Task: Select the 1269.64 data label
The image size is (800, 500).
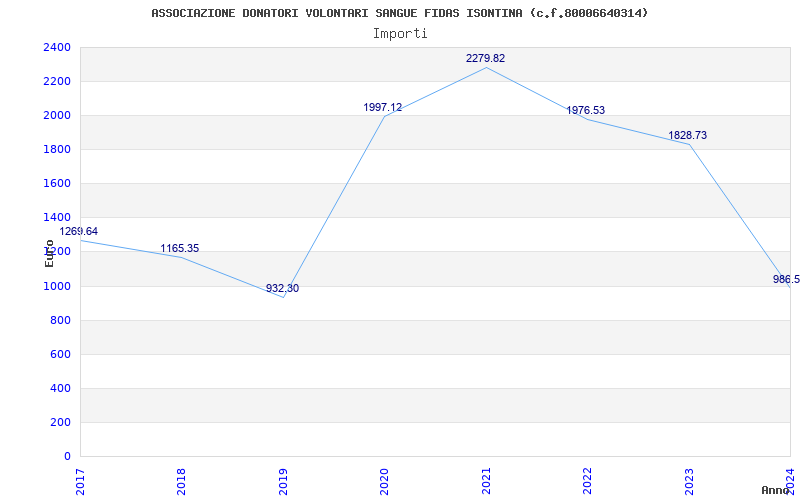Action: click(x=79, y=231)
